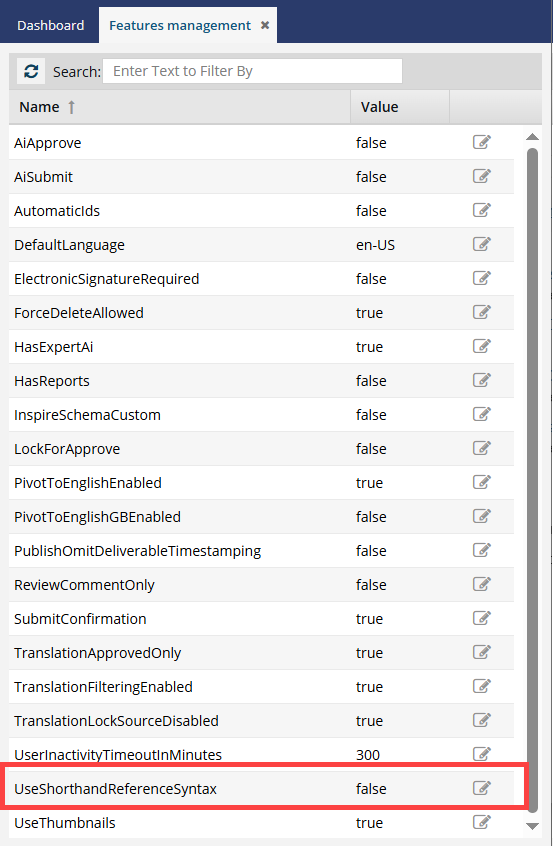Screen dimensions: 553x846
Task: Click the scrollbar down arrow
Action: (x=532, y=826)
